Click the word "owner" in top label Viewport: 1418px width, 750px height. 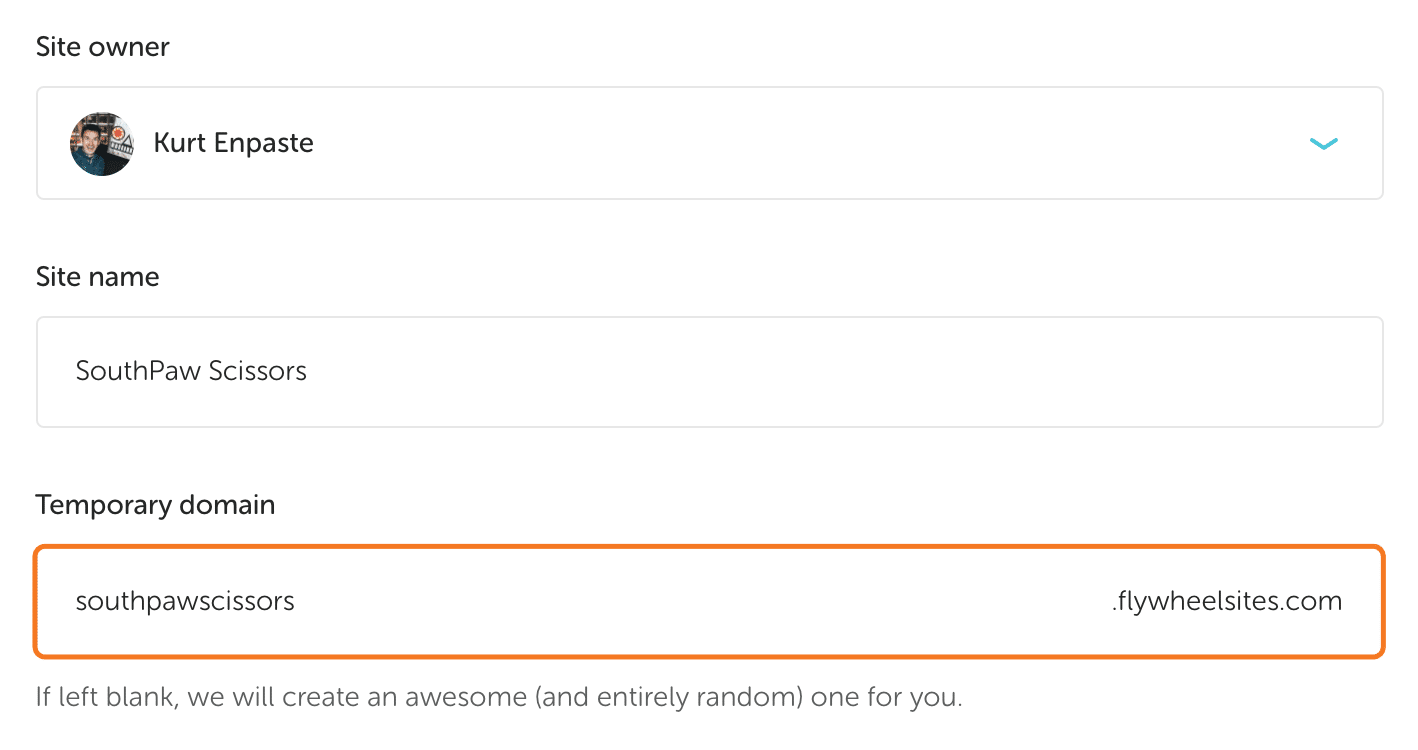tap(133, 47)
